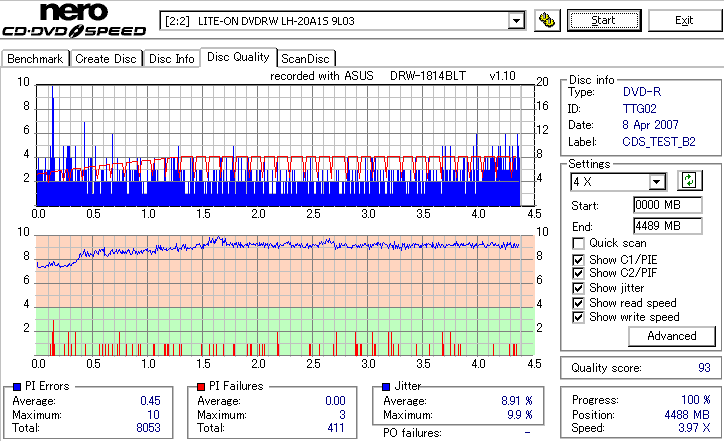Toggle Show C2/PIF checkbox
This screenshot has width=724, height=441.
coord(578,273)
